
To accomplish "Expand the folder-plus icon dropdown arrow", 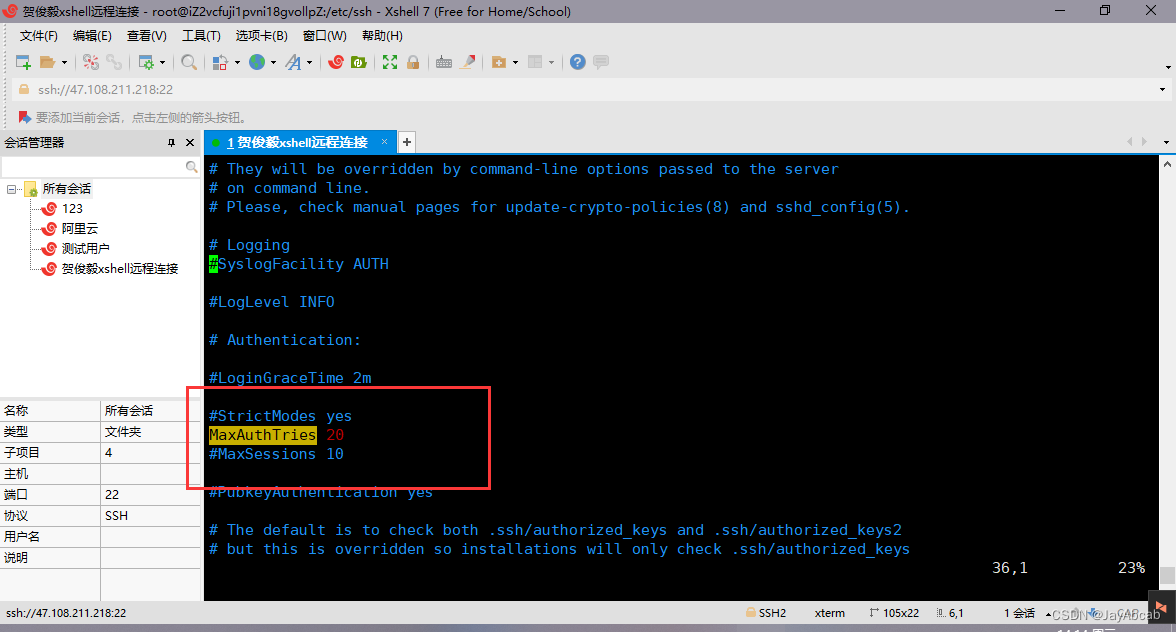I will click(515, 62).
